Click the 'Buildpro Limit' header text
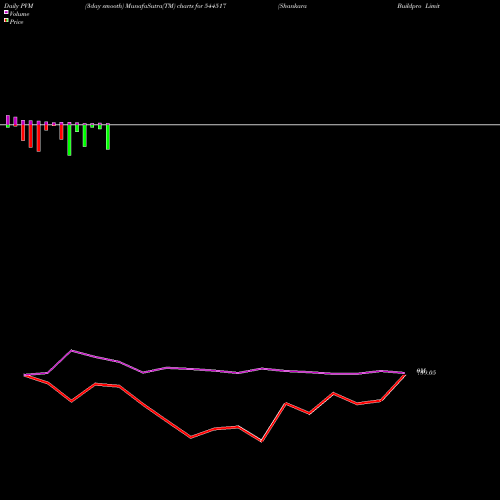This screenshot has height=500, width=500. click(x=418, y=6)
